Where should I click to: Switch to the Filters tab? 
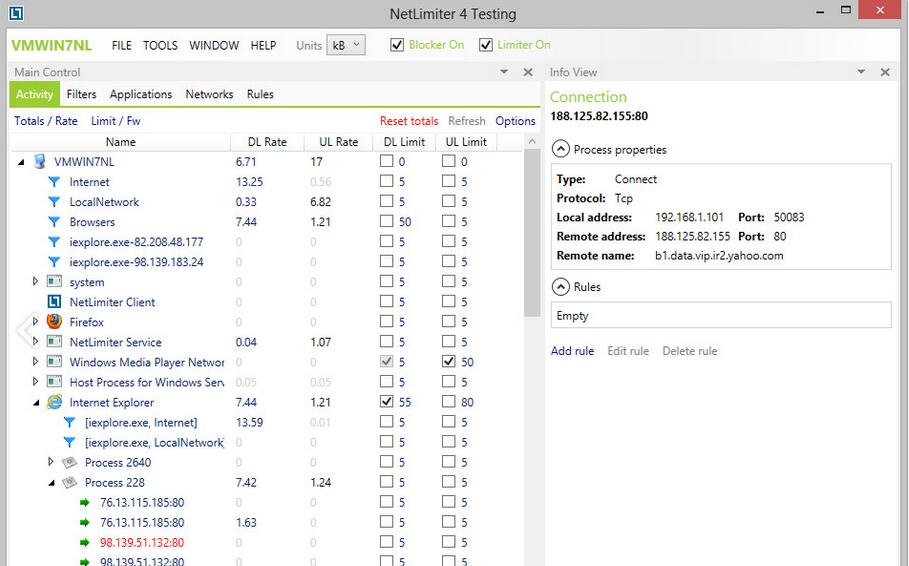click(81, 94)
